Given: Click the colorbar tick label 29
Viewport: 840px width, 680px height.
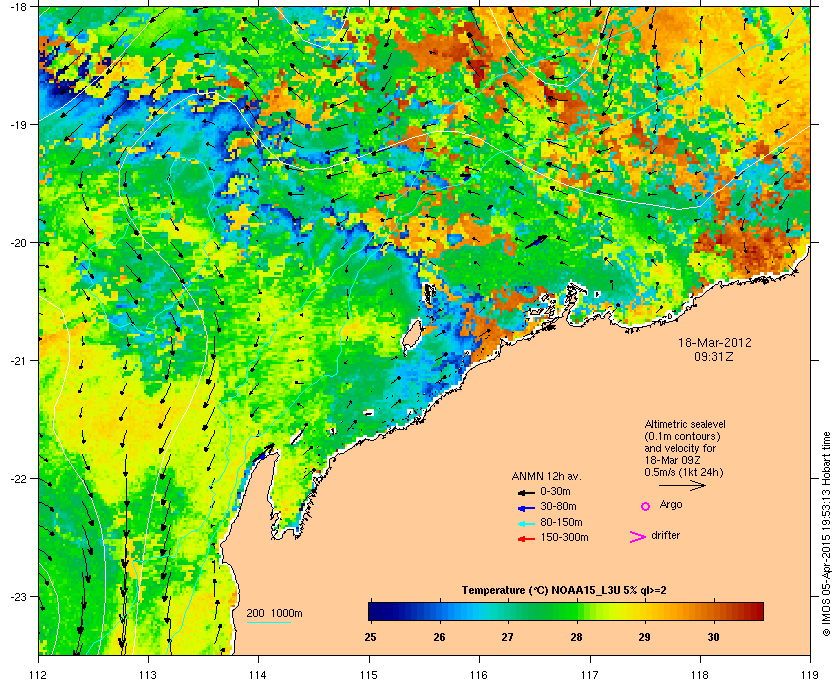Looking at the screenshot, I should (644, 637).
